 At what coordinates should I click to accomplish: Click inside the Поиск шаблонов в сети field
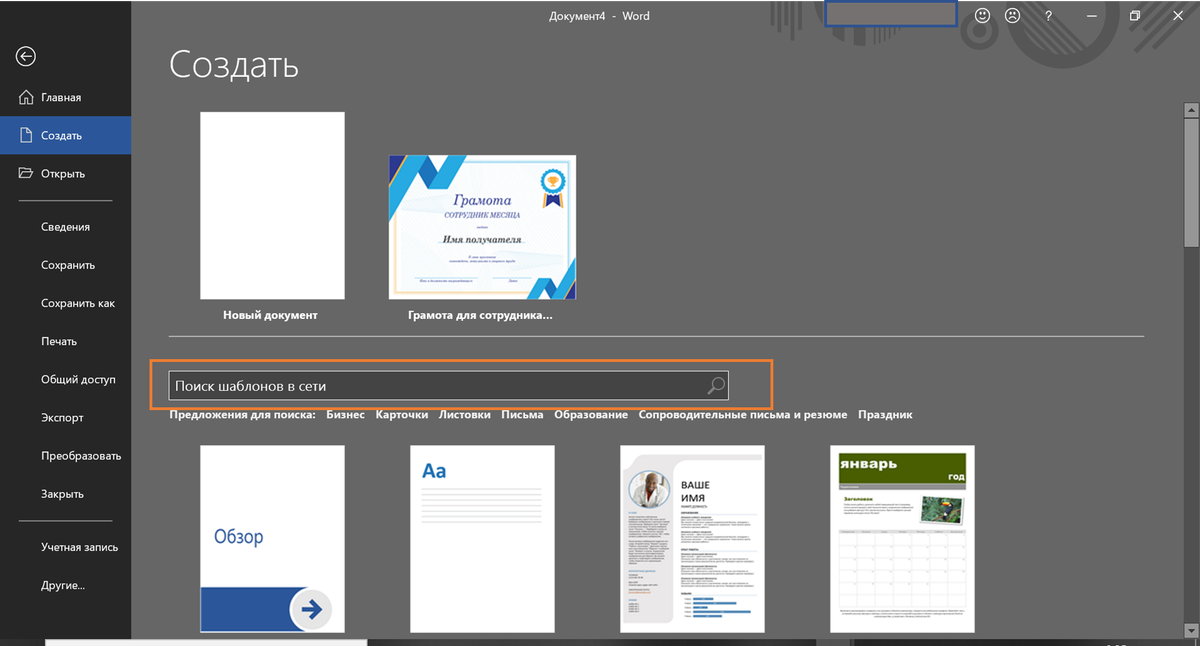tap(440, 384)
